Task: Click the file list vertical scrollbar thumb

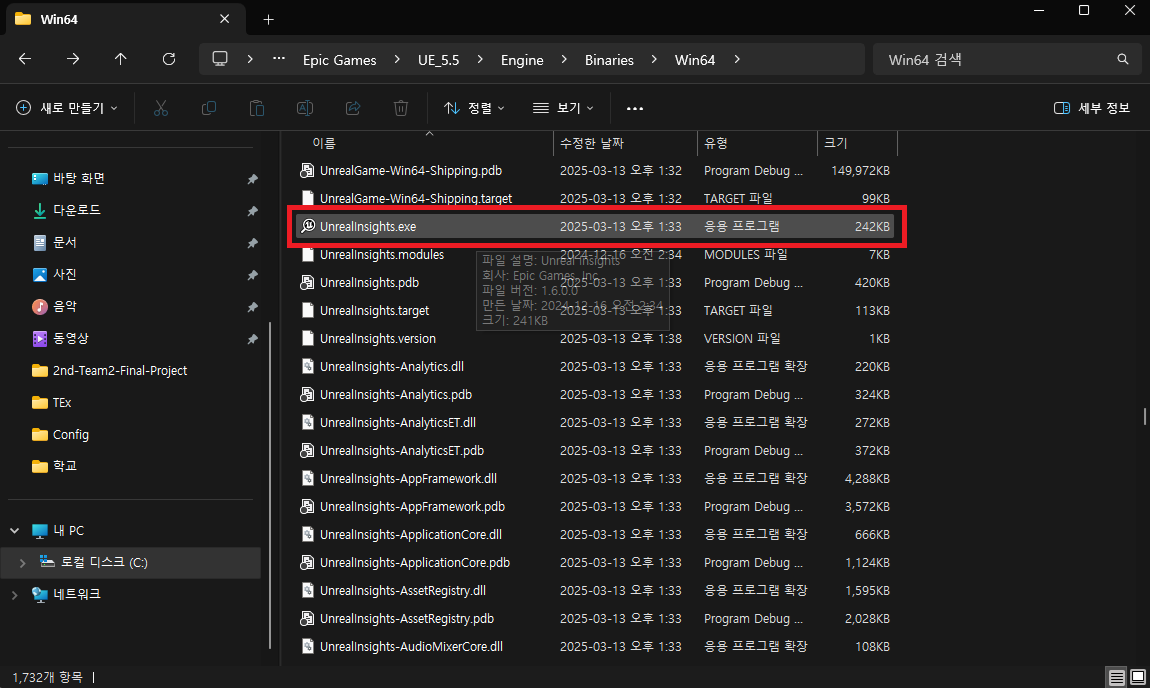Action: [x=1144, y=416]
